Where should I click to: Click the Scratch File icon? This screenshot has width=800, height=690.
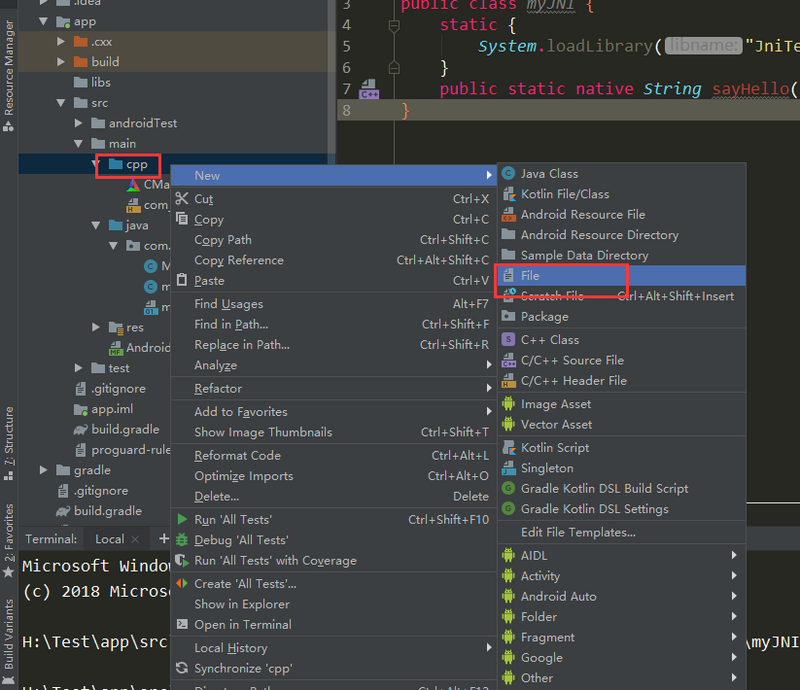(x=508, y=295)
